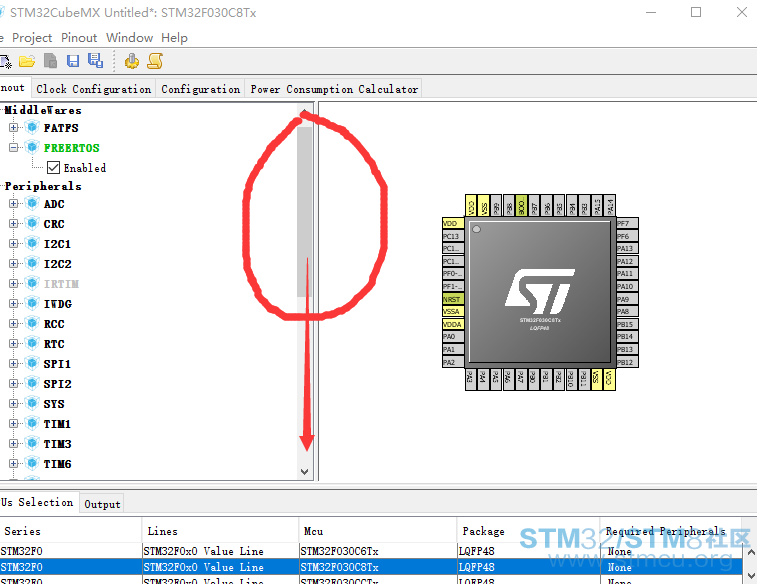Open the Pinout menu
Viewport: 757px width, 584px height.
click(79, 38)
